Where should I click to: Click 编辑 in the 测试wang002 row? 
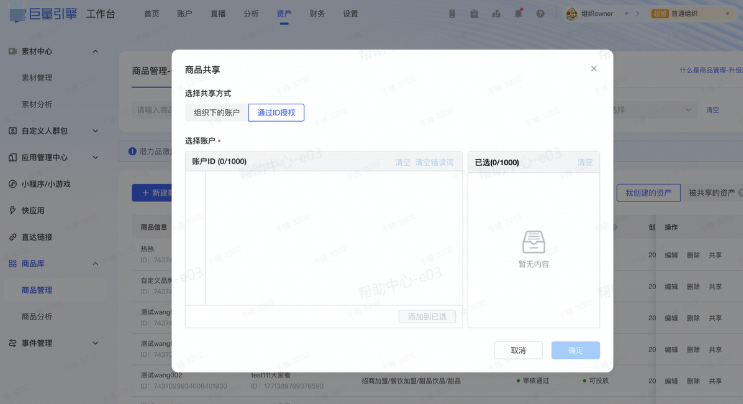click(671, 381)
